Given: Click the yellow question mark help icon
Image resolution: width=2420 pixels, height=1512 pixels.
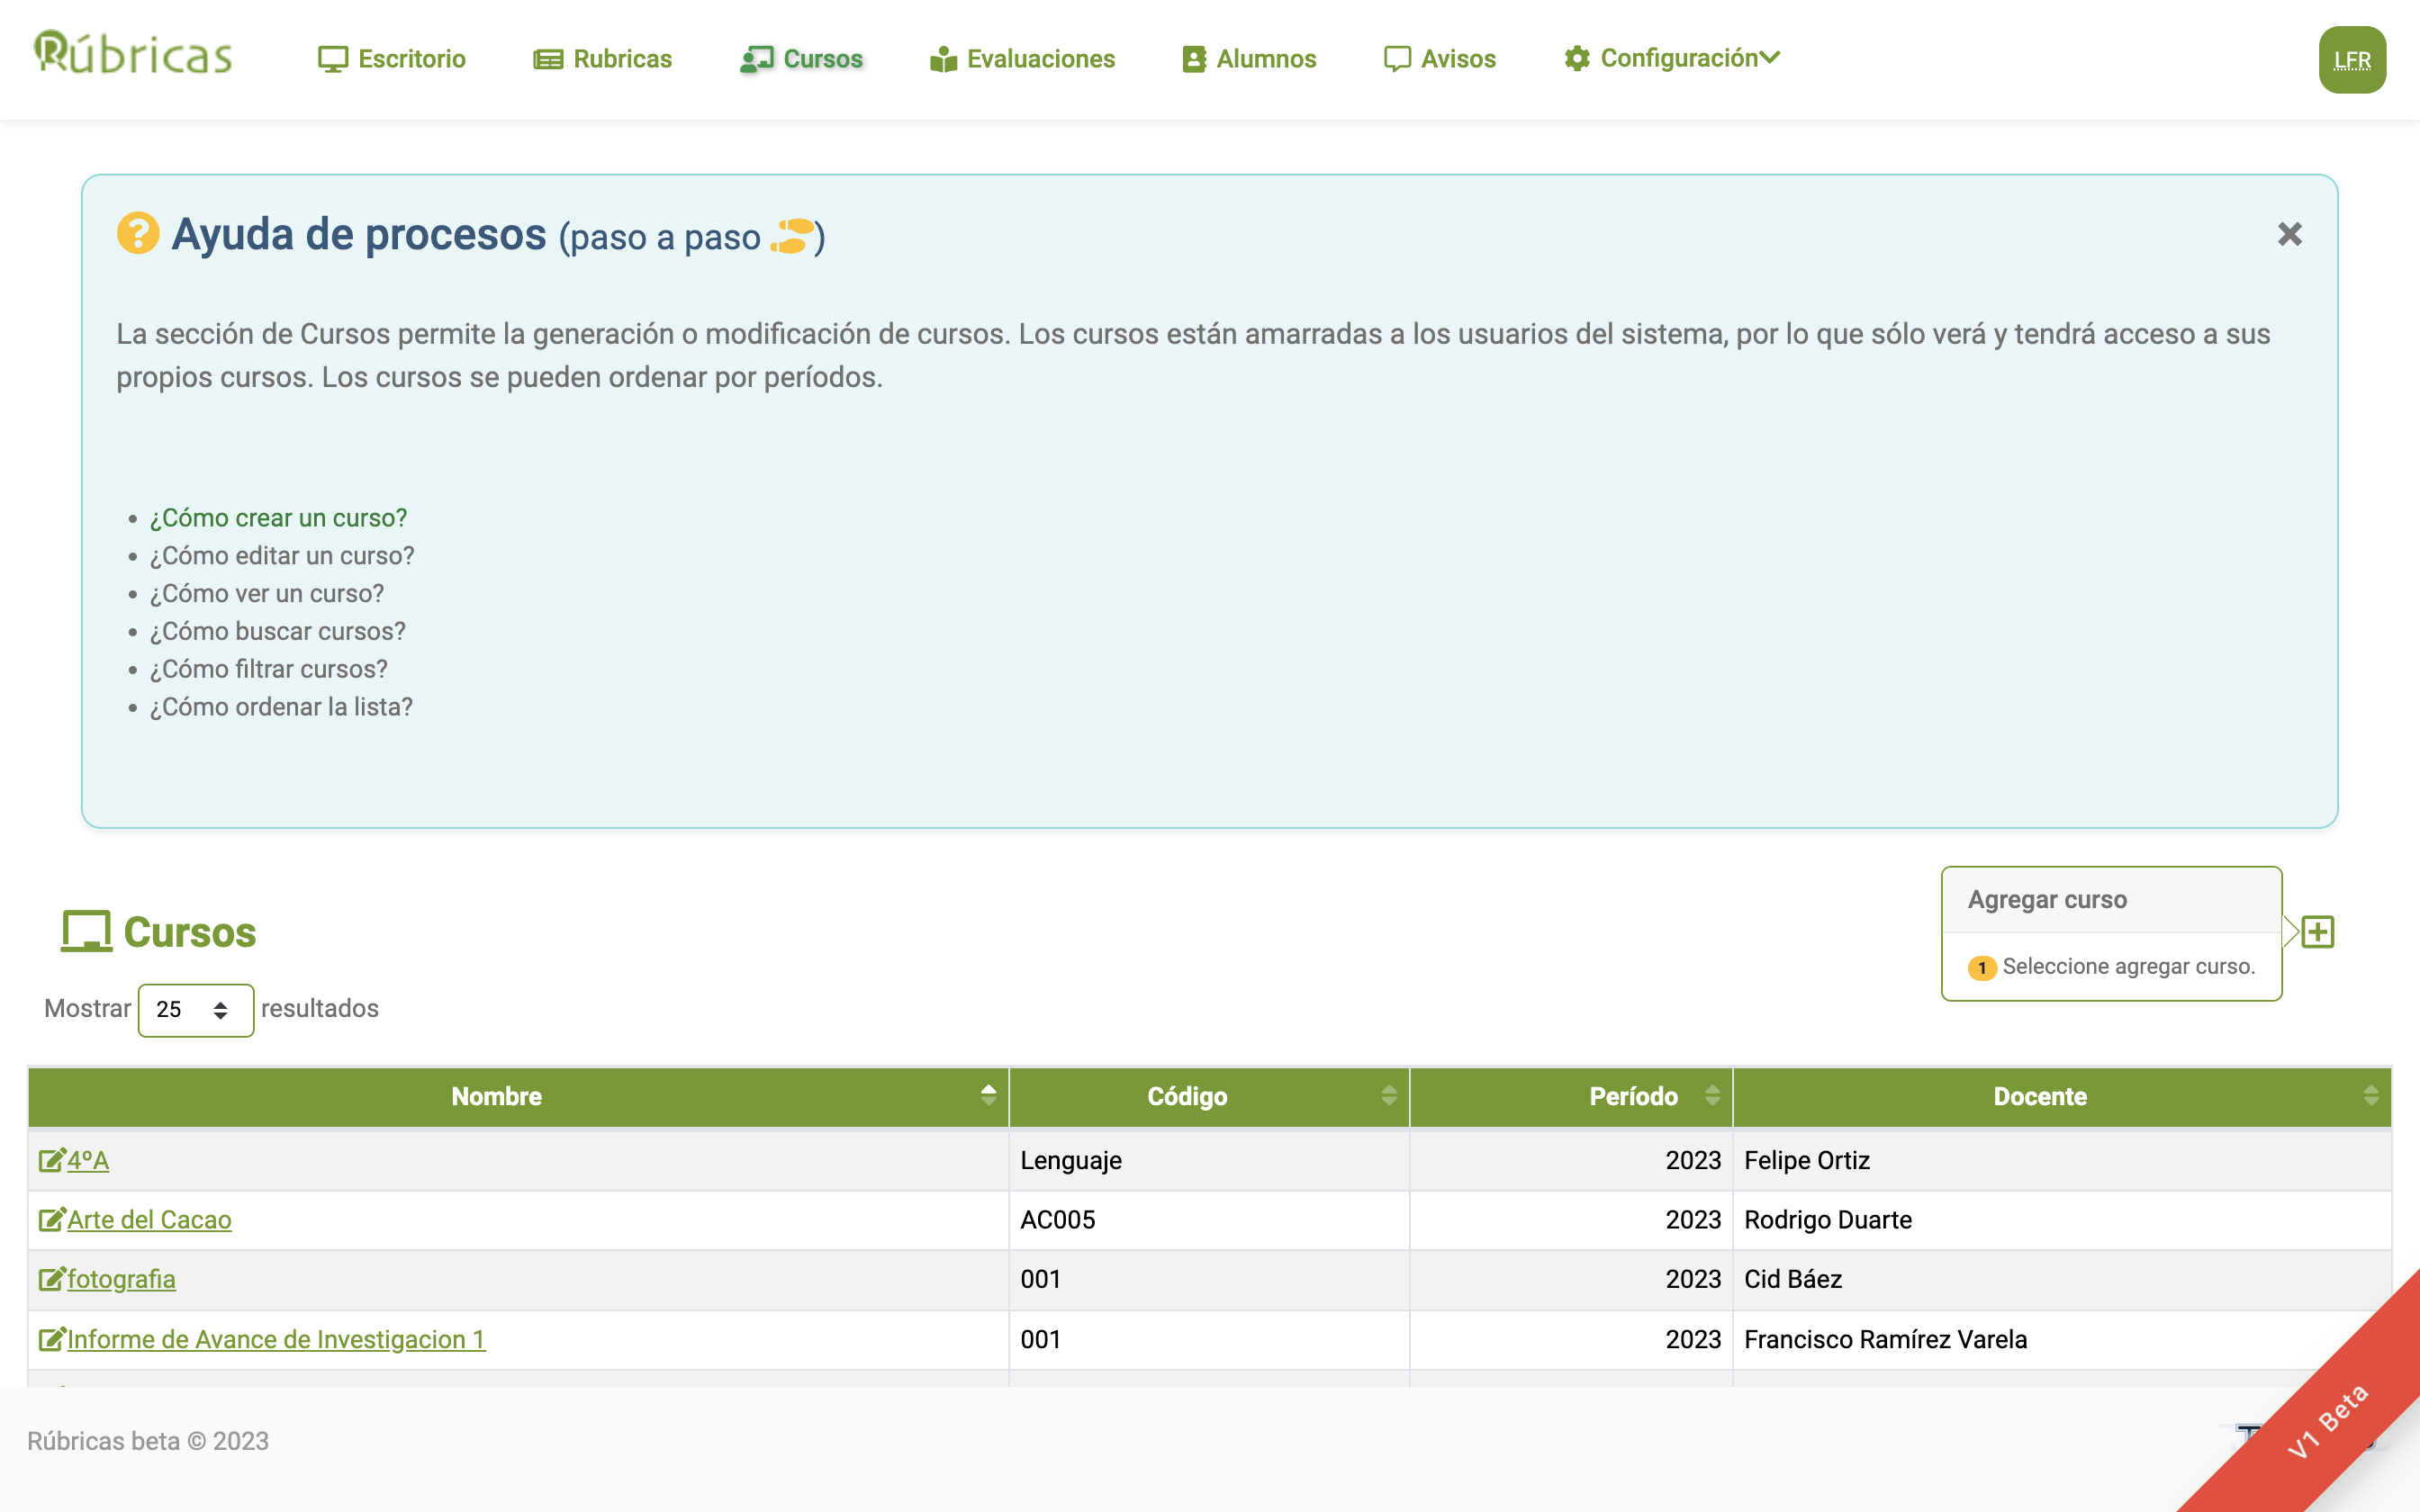Looking at the screenshot, I should coord(138,234).
